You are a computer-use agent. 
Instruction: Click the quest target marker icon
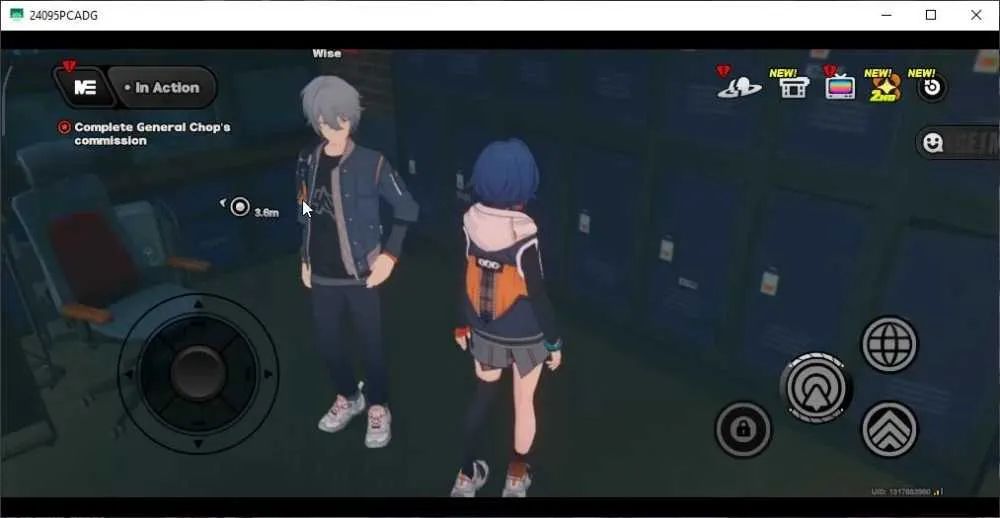coord(240,207)
